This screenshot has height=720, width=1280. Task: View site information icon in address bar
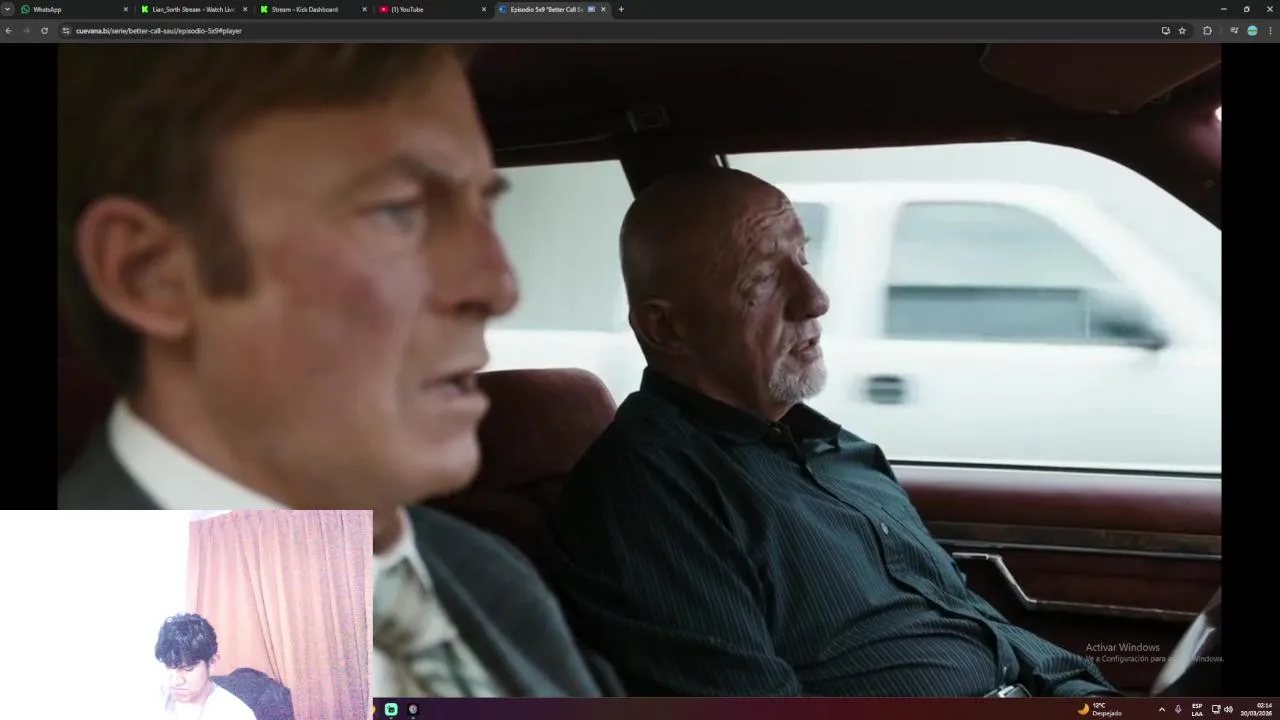[66, 31]
